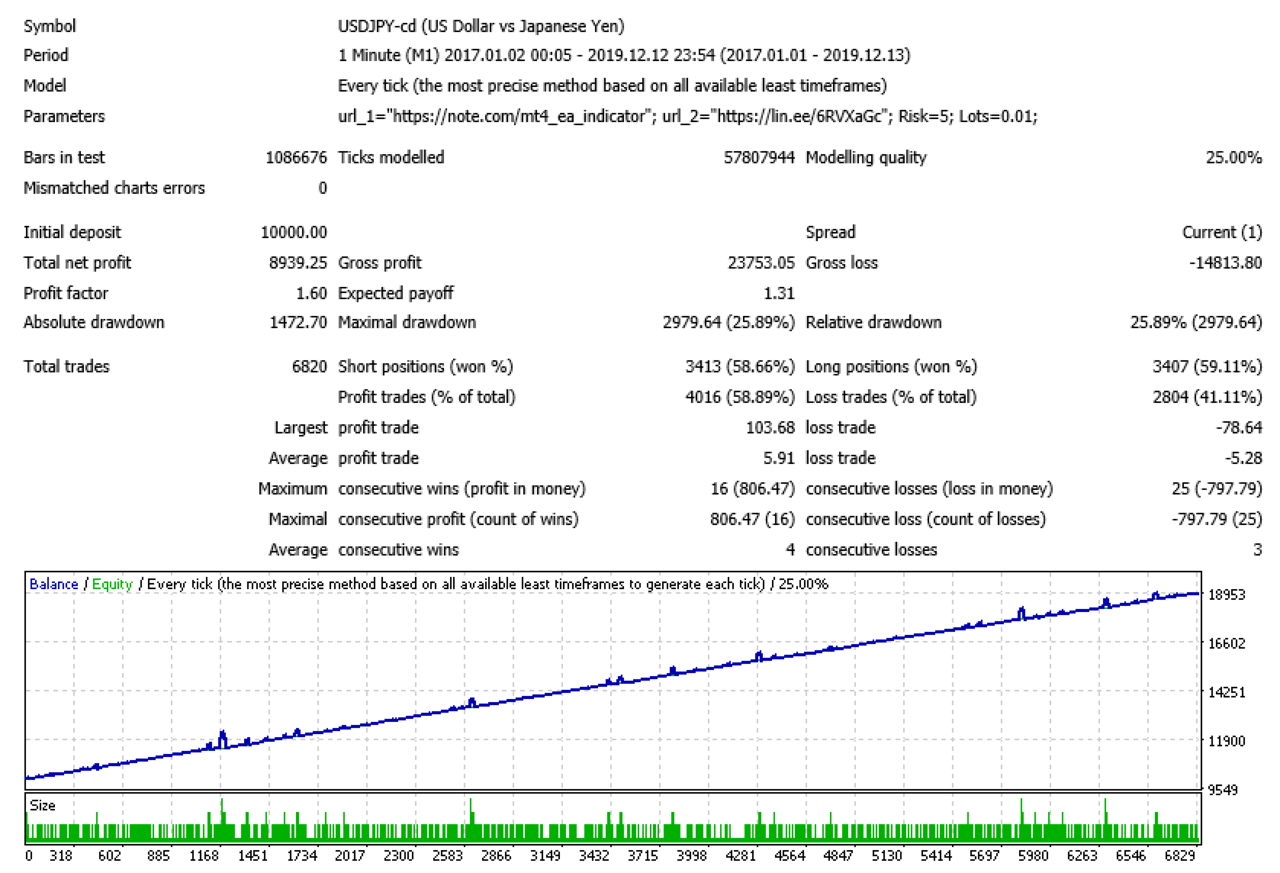
Task: Click the average consecutive wins value 4
Action: coord(791,550)
